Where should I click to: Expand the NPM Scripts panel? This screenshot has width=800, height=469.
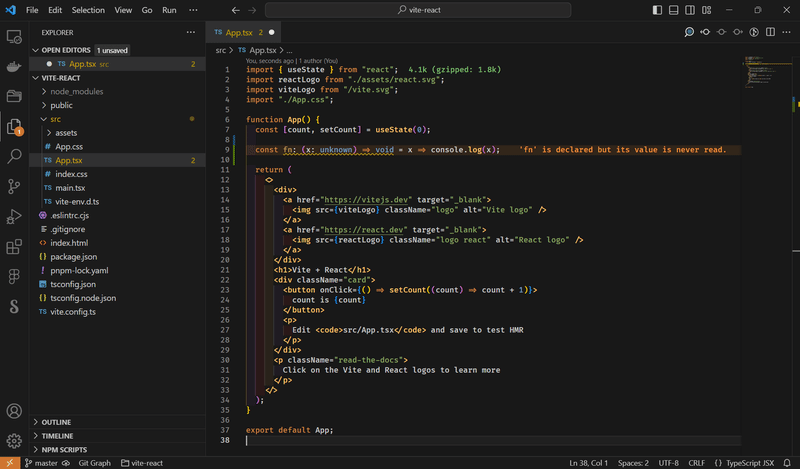click(117, 450)
